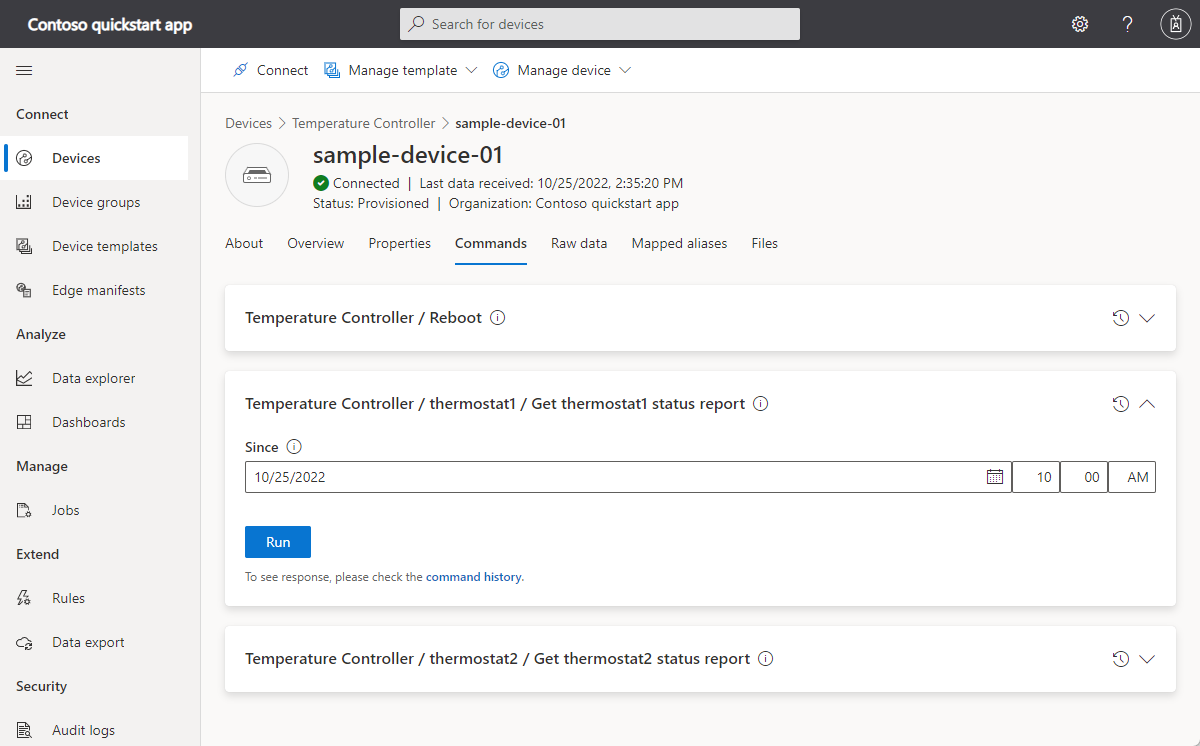Image resolution: width=1200 pixels, height=746 pixels.
Task: Select the Commands tab
Action: point(491,243)
